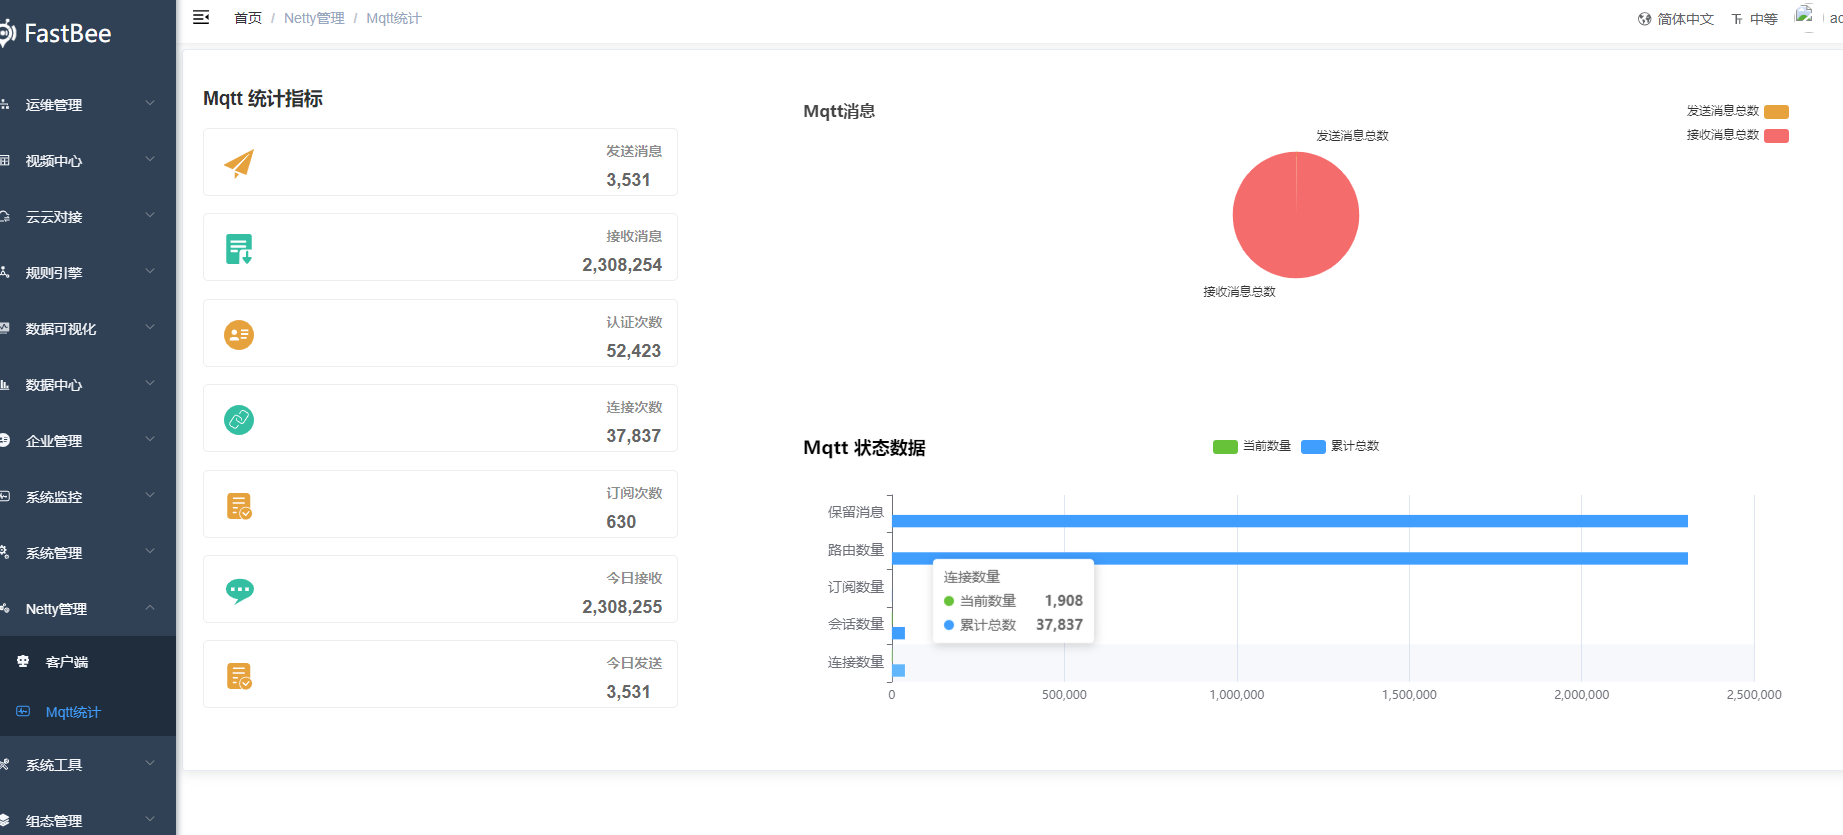The width and height of the screenshot is (1843, 835).
Task: Click the 630 订阅次数 value
Action: click(x=621, y=522)
